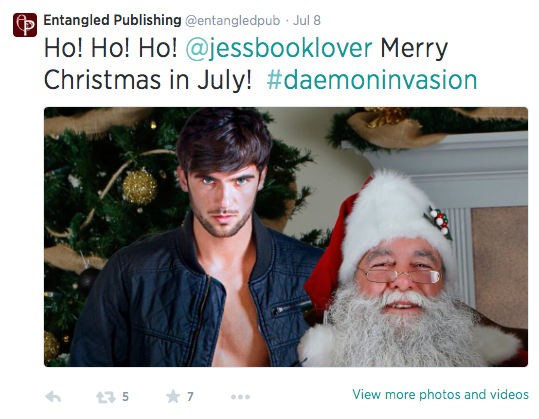Click the Entangled Publishing avatar logo
This screenshot has height=419, width=539.
[x=25, y=25]
